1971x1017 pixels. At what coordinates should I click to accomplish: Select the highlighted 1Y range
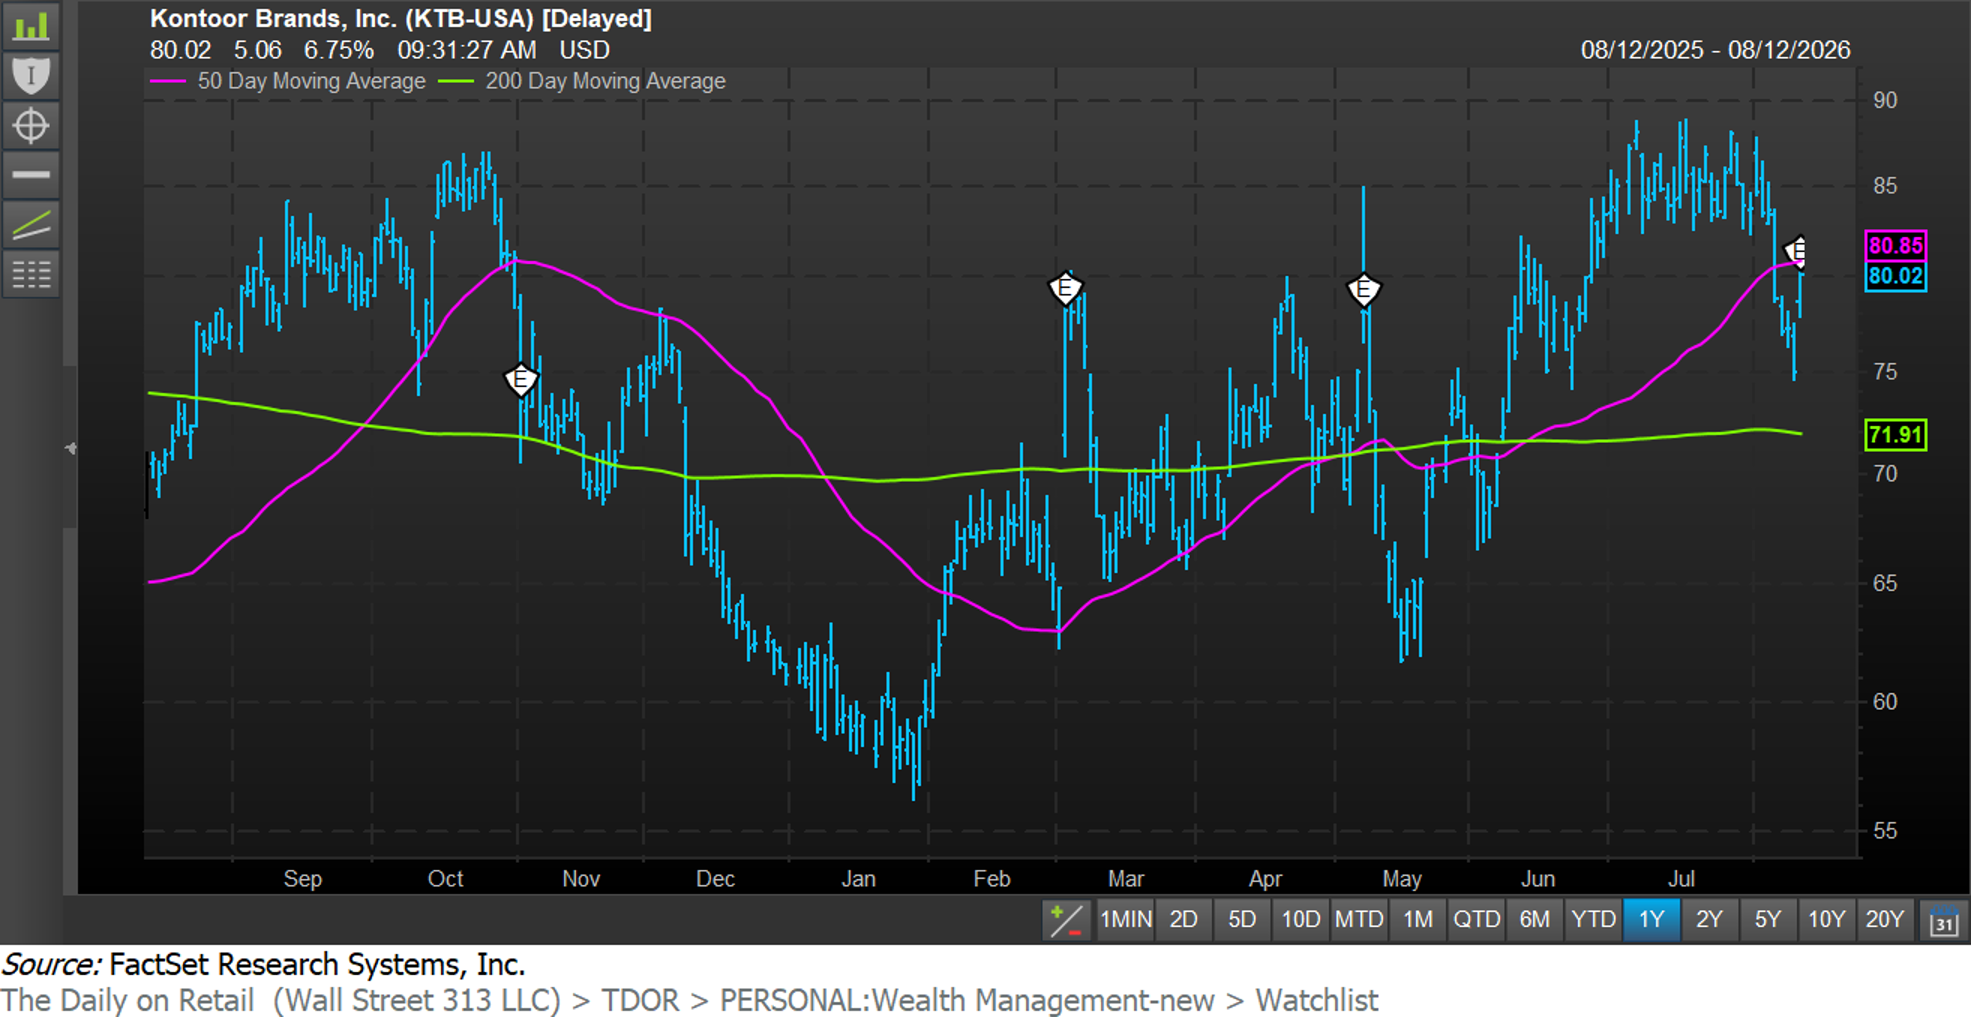(1651, 920)
